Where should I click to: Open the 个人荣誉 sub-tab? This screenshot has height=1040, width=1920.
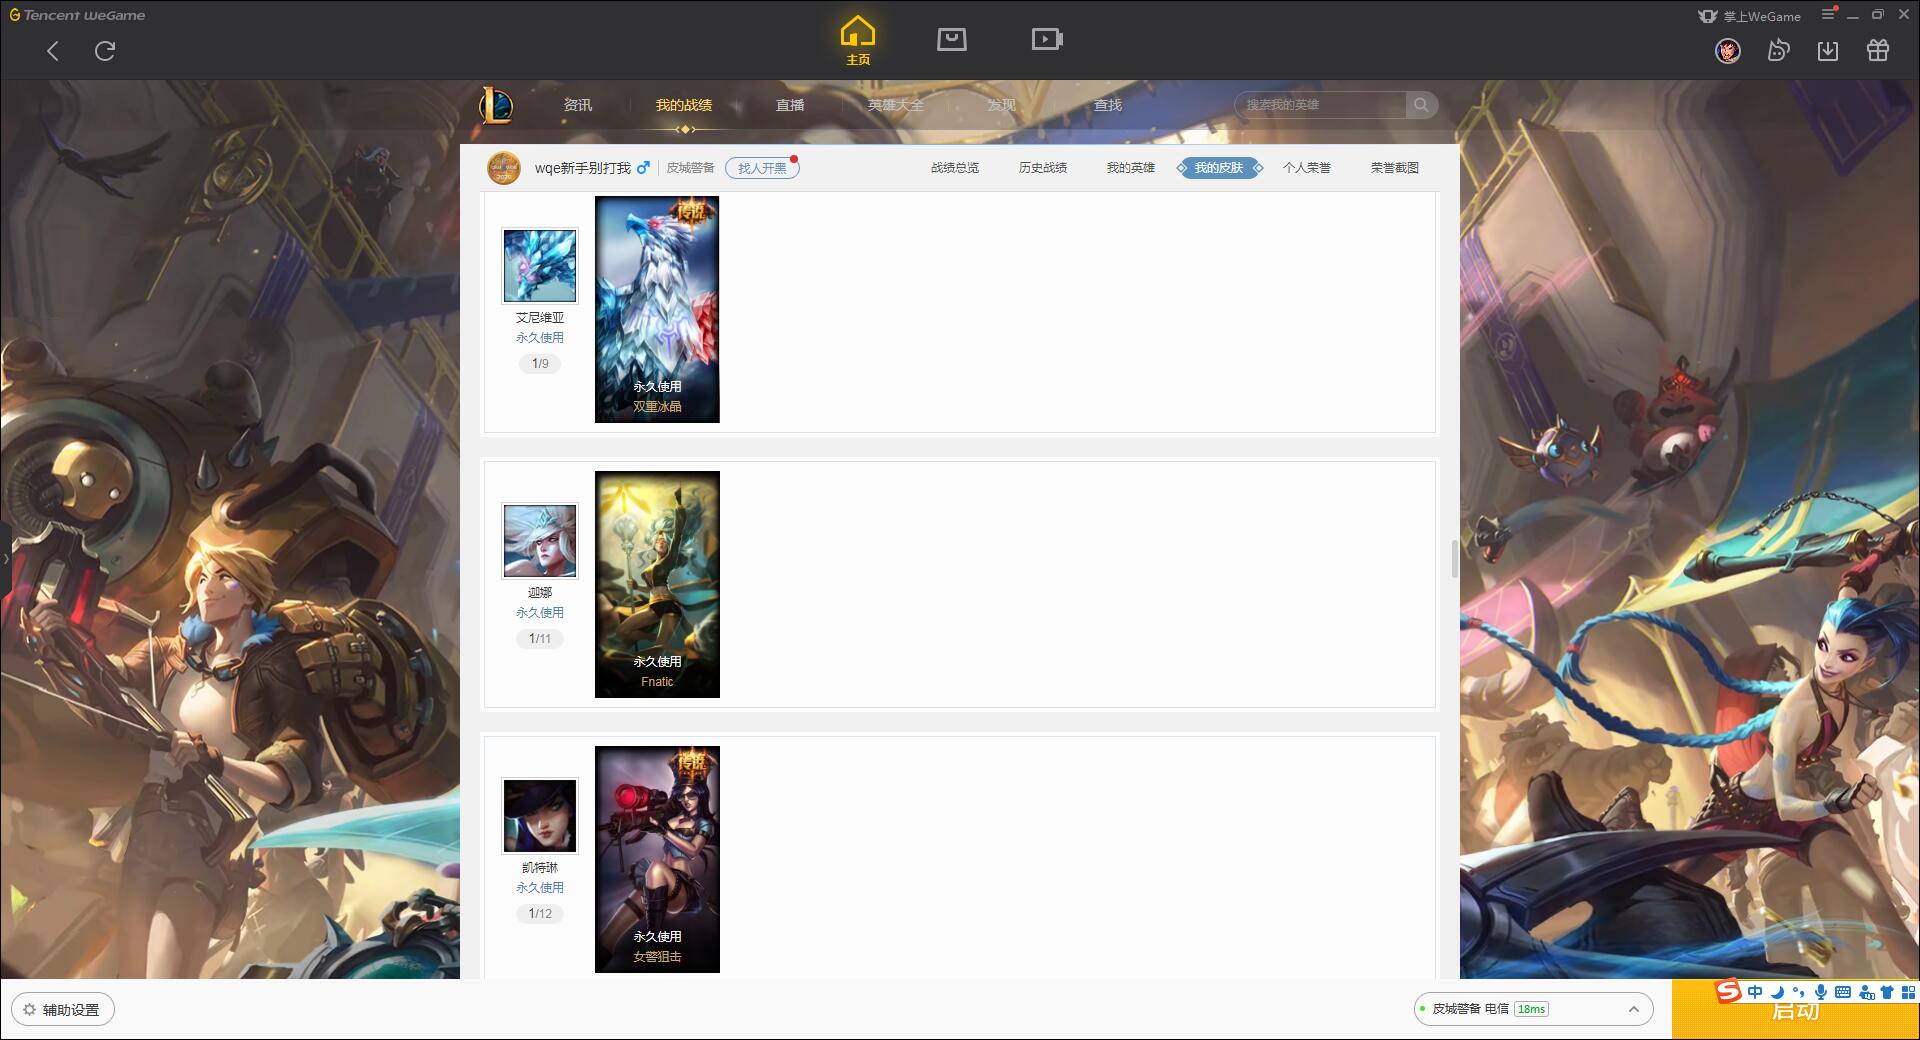(x=1307, y=168)
